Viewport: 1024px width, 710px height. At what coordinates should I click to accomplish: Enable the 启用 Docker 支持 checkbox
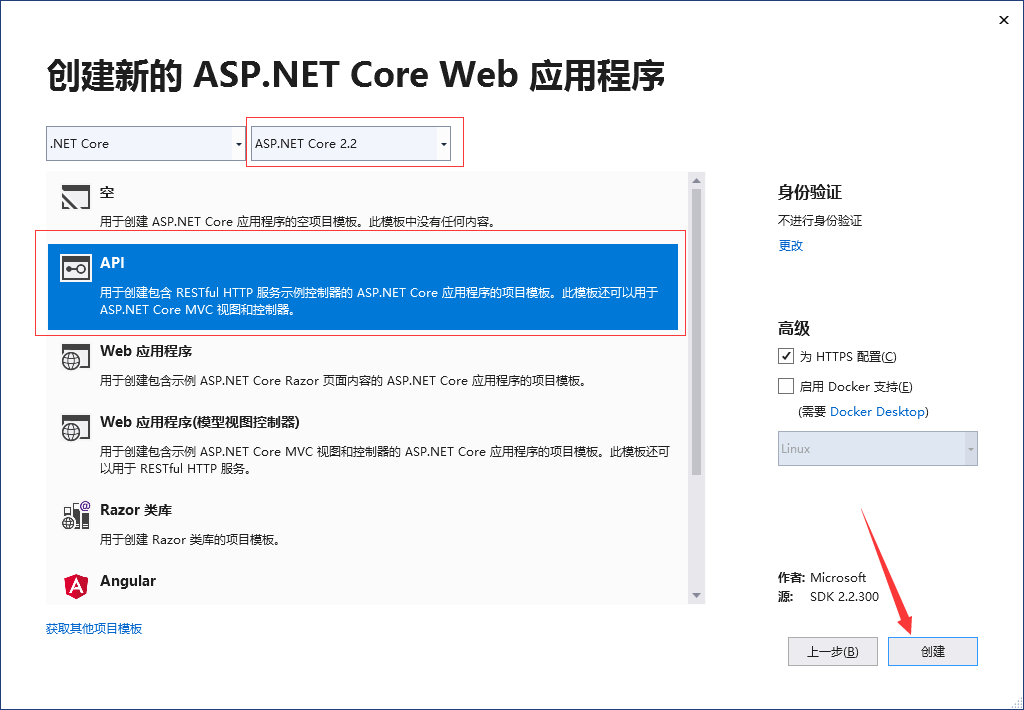click(786, 386)
